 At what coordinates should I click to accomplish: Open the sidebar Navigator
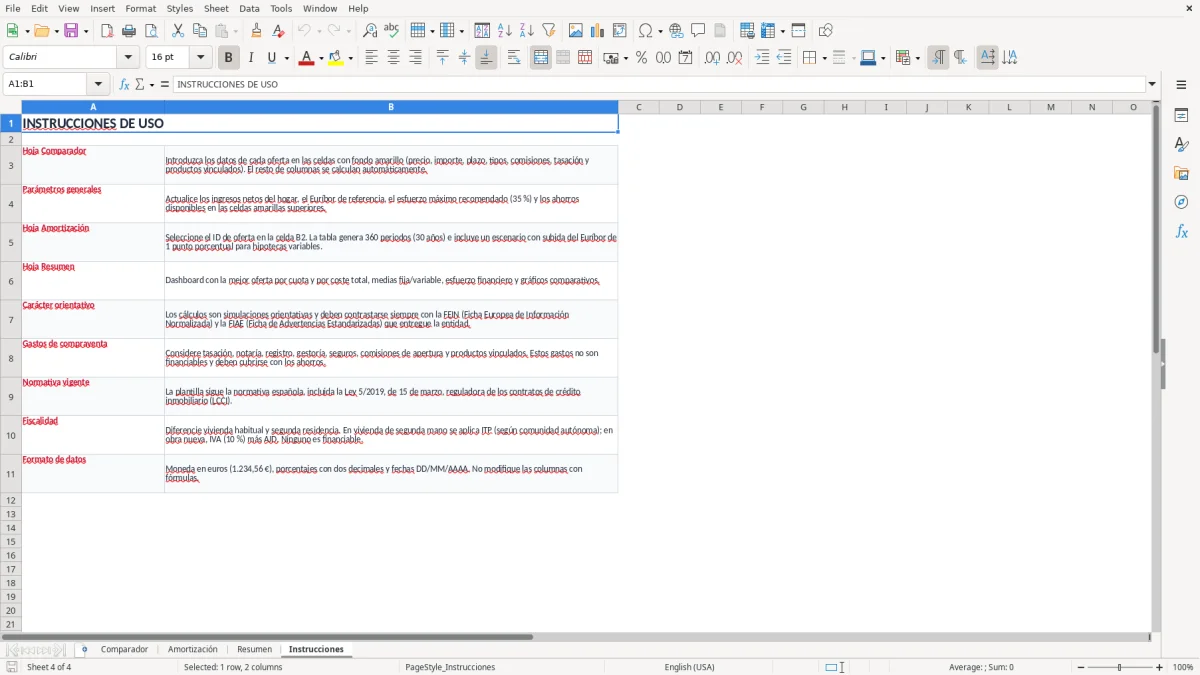tap(1181, 202)
